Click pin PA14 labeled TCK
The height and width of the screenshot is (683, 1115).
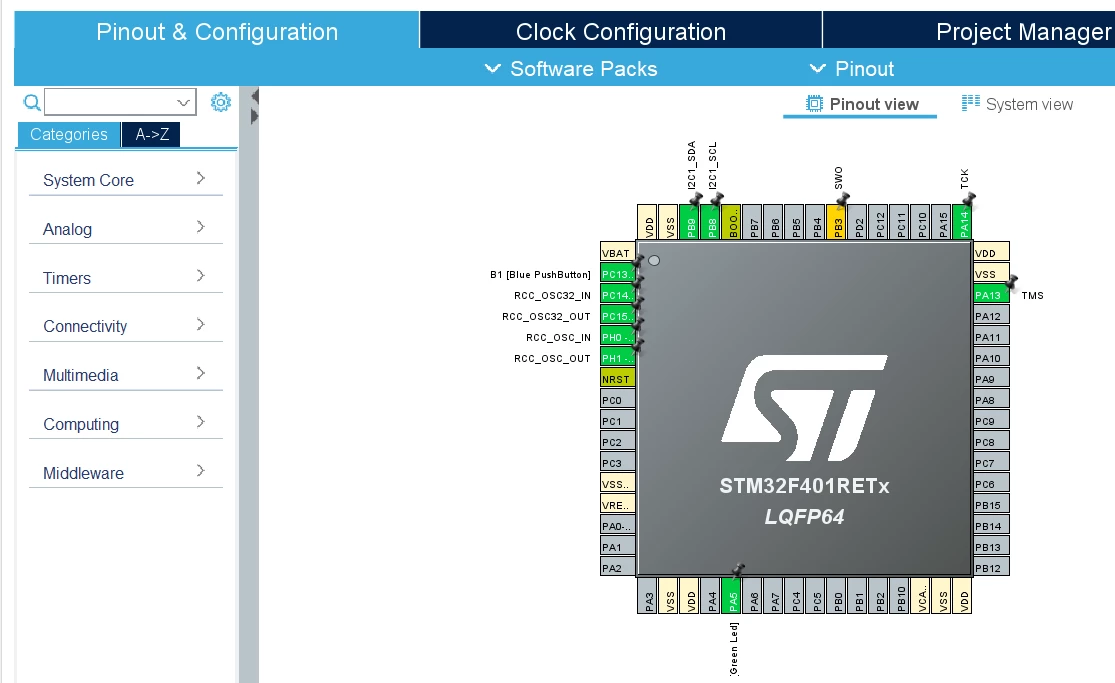click(962, 222)
